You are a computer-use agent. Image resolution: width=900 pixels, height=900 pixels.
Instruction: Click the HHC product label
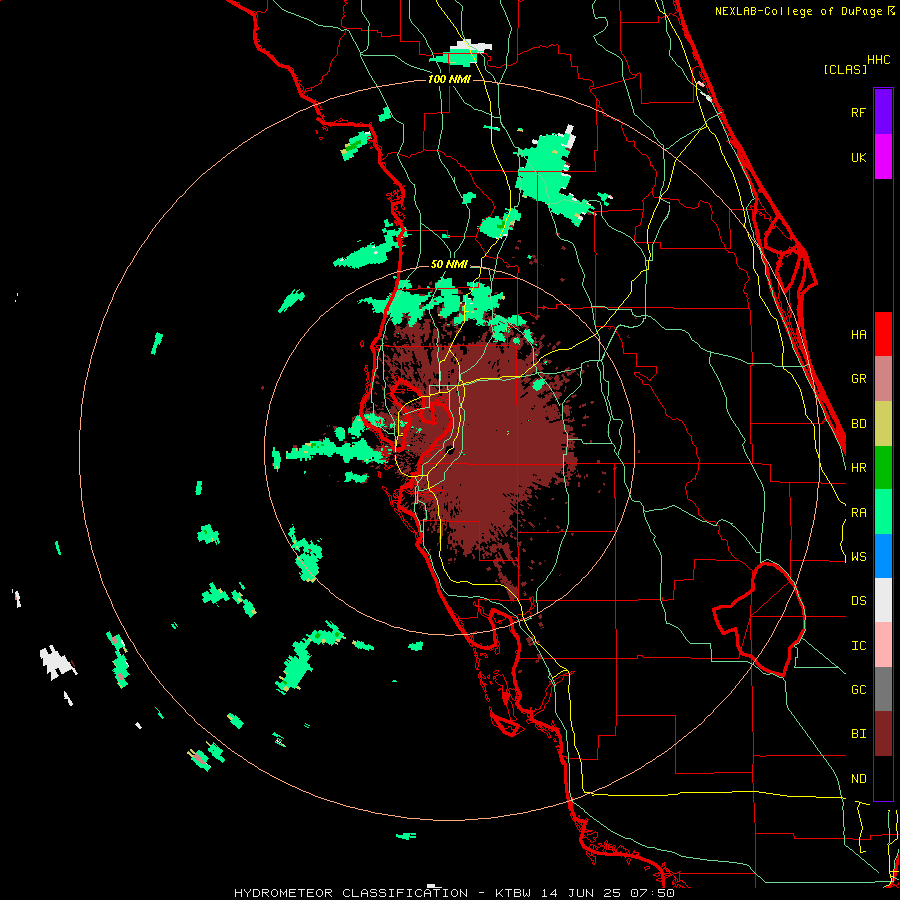click(x=879, y=59)
